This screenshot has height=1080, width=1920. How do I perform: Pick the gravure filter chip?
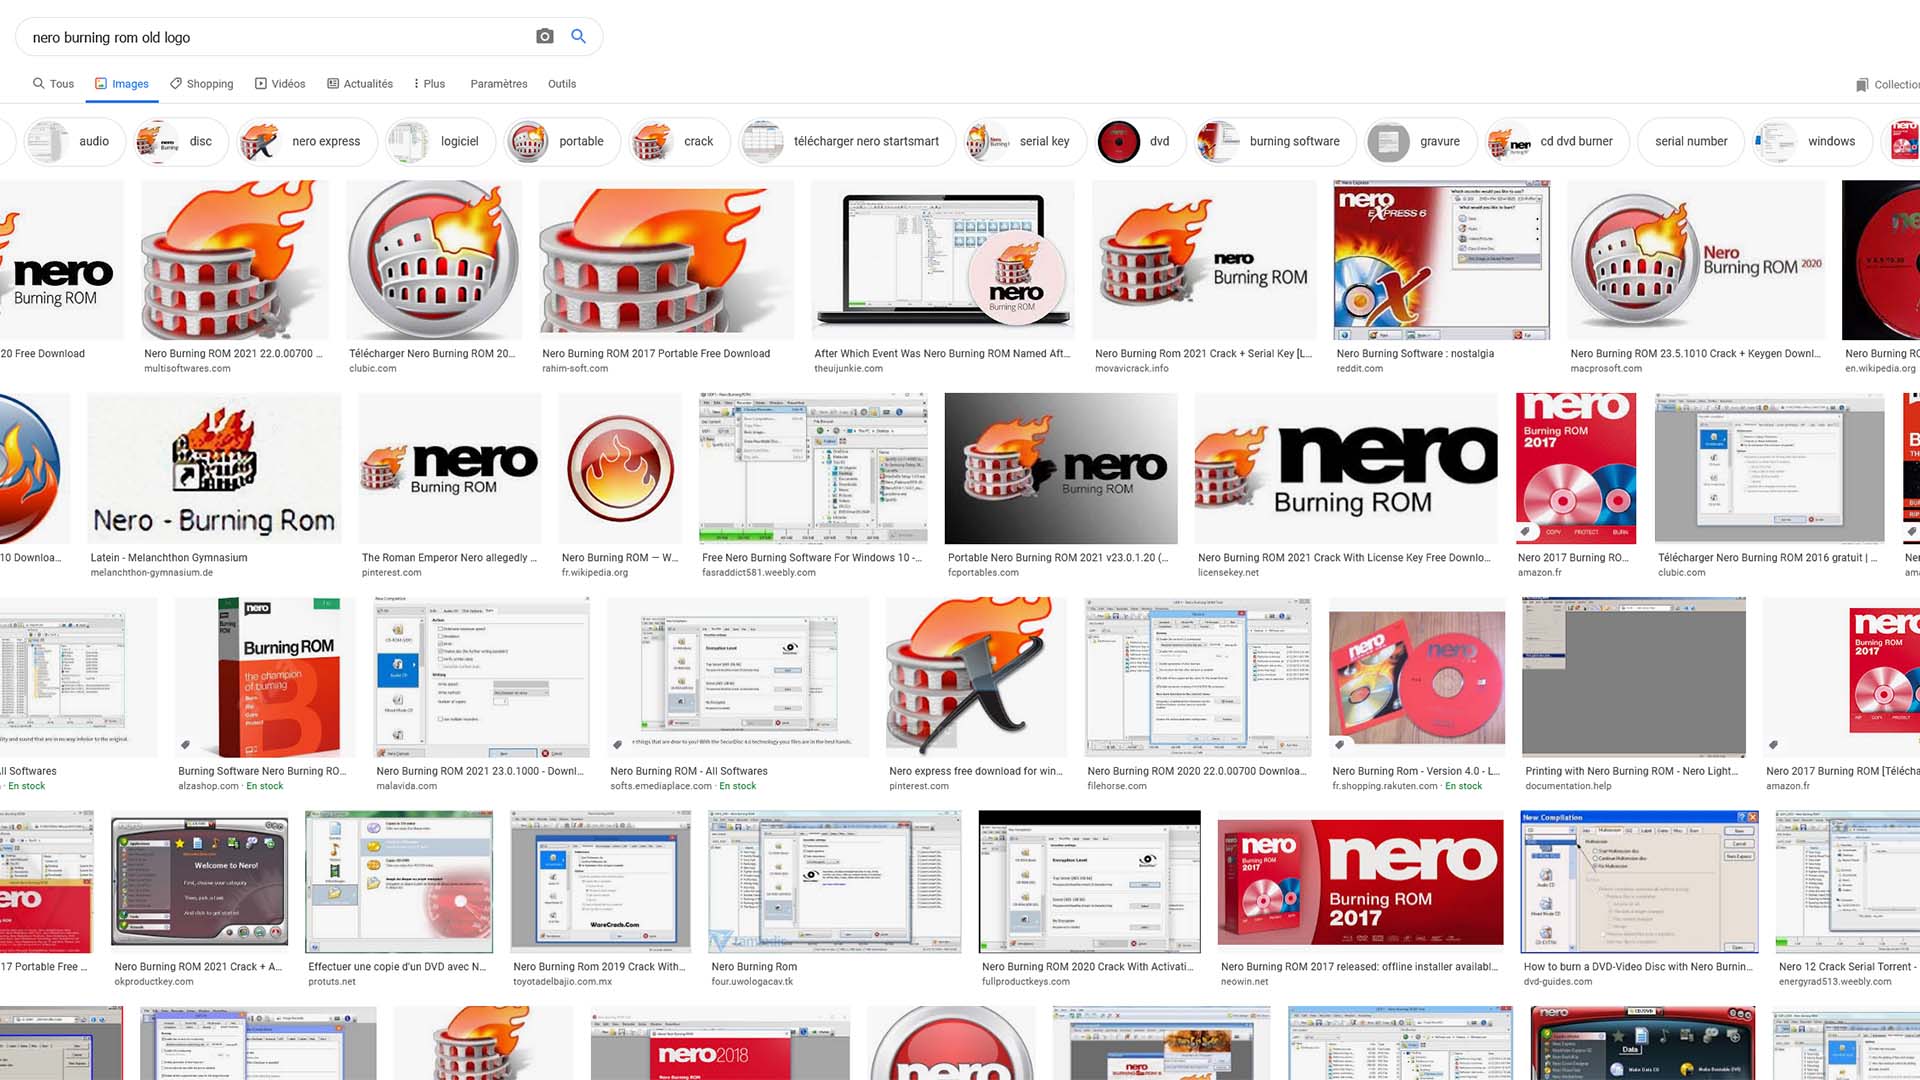(x=1421, y=141)
